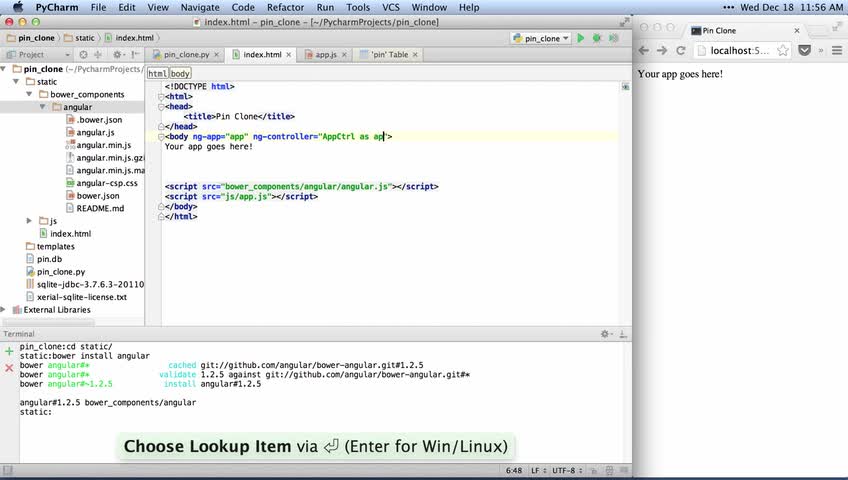Screen dimensions: 848x480
Task: Click Pocket extension icon in browser
Action: click(805, 50)
